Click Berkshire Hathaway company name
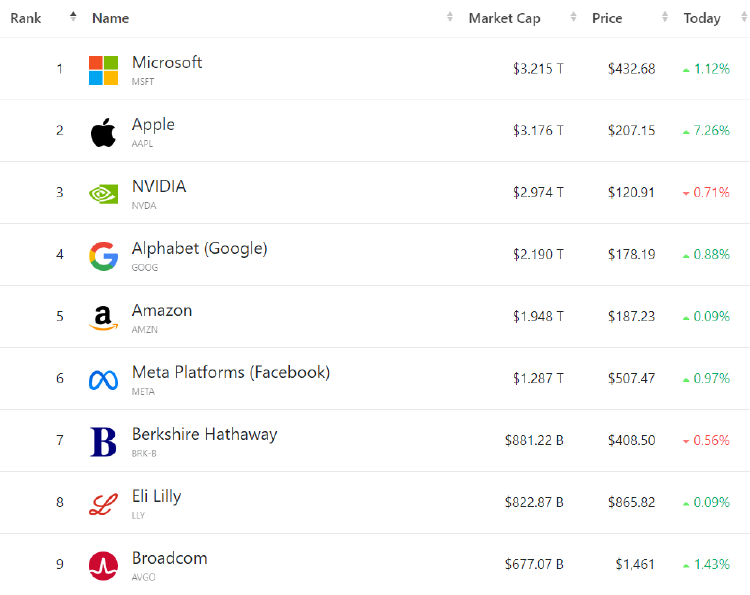The width and height of the screenshot is (750, 595). pos(205,434)
